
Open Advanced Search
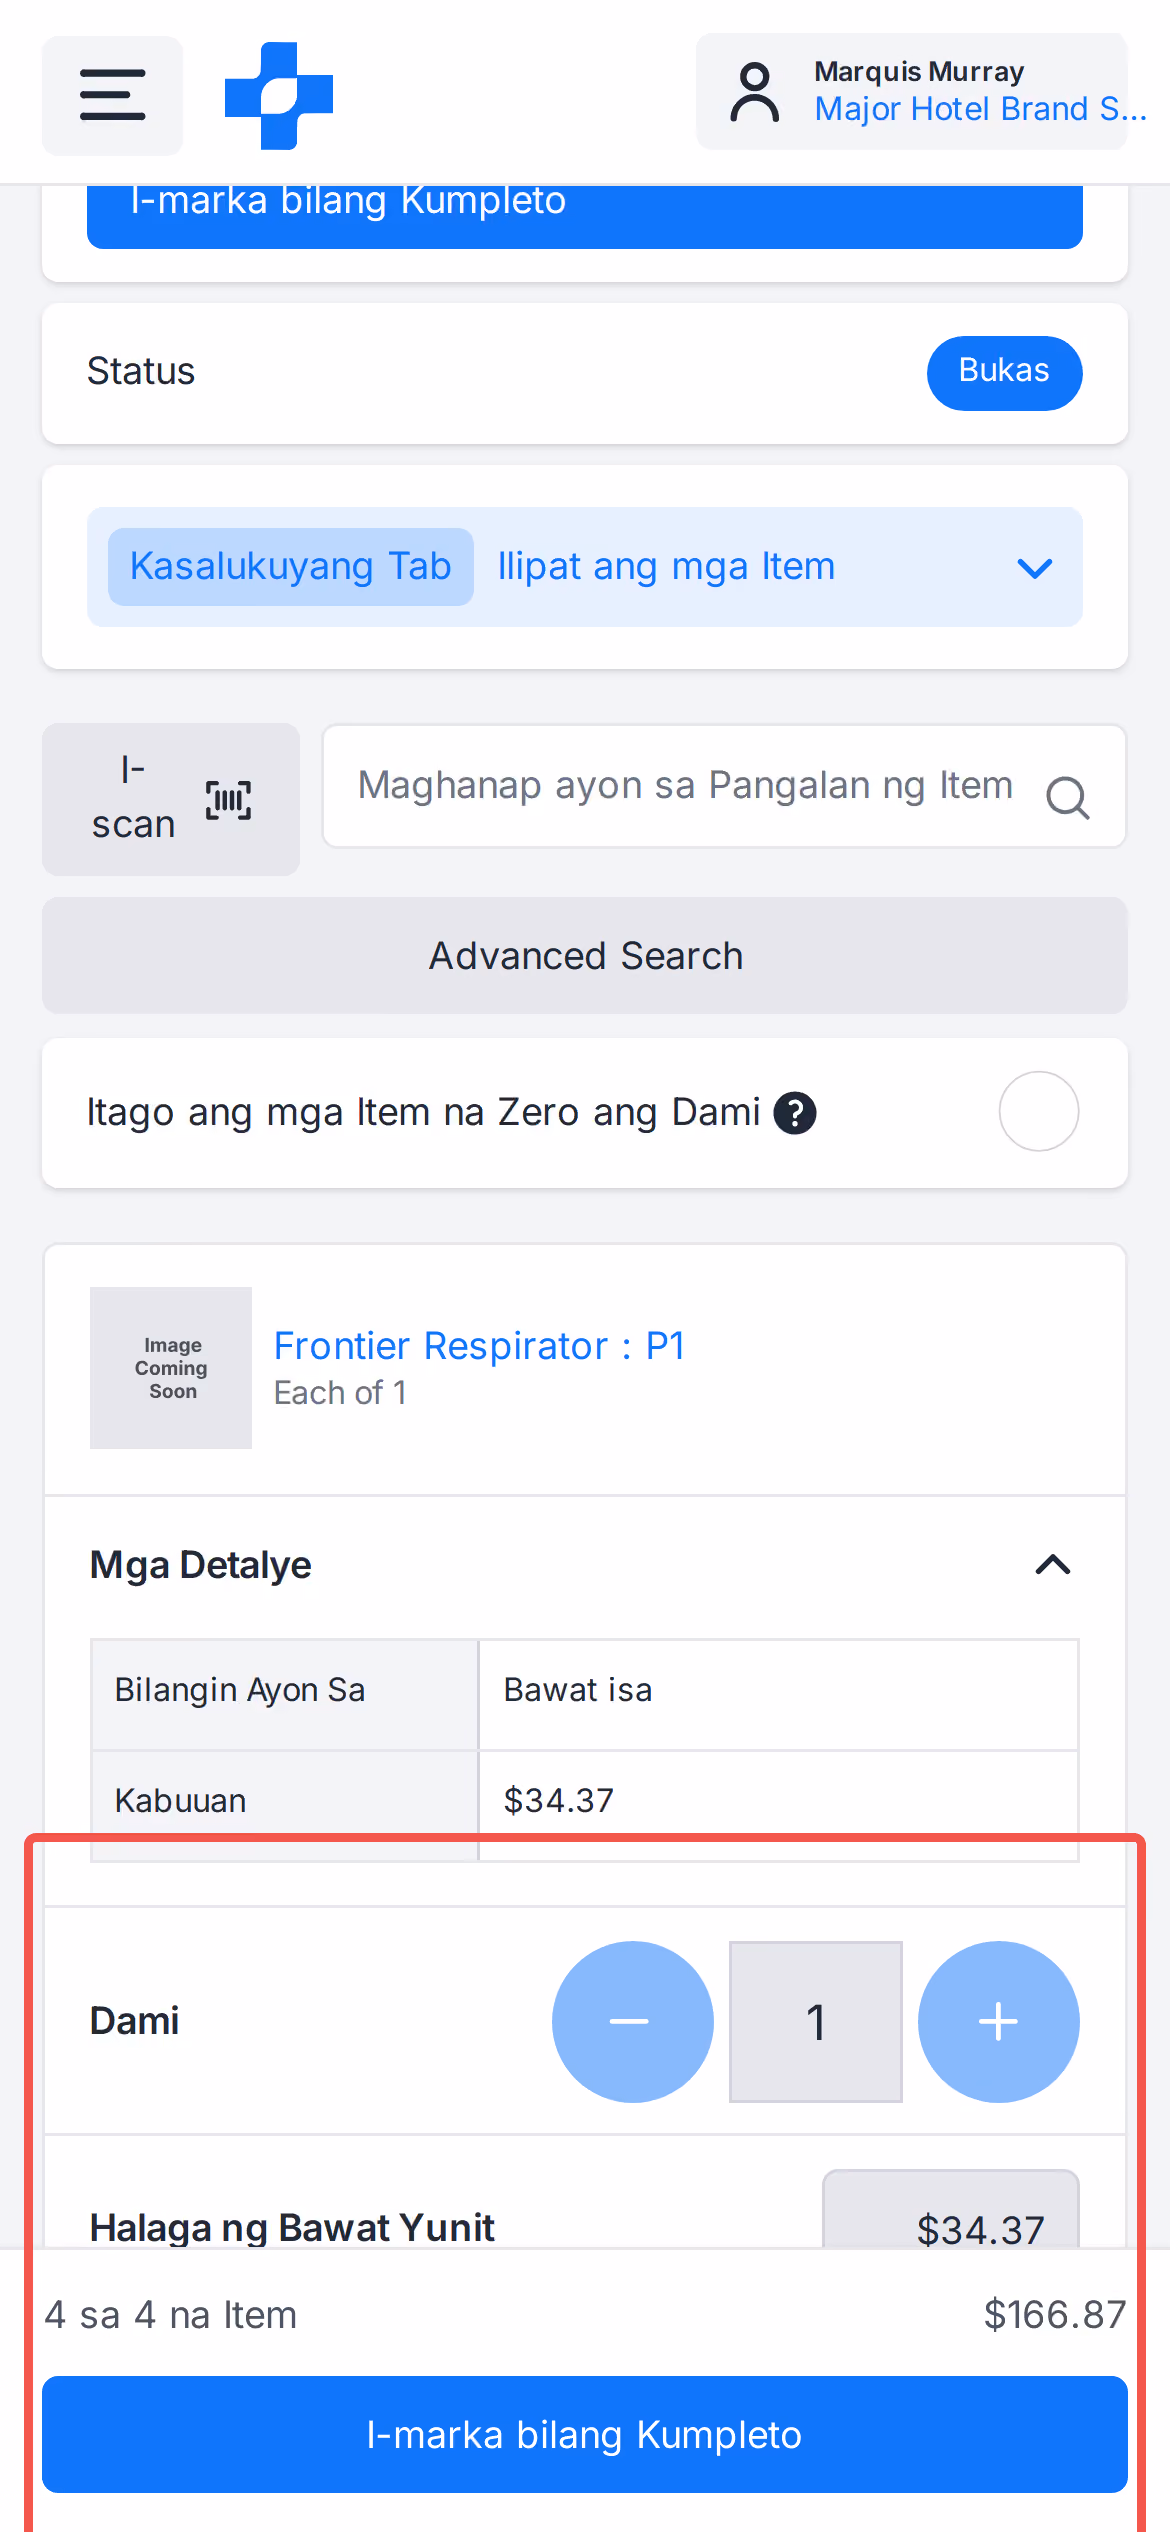(585, 955)
